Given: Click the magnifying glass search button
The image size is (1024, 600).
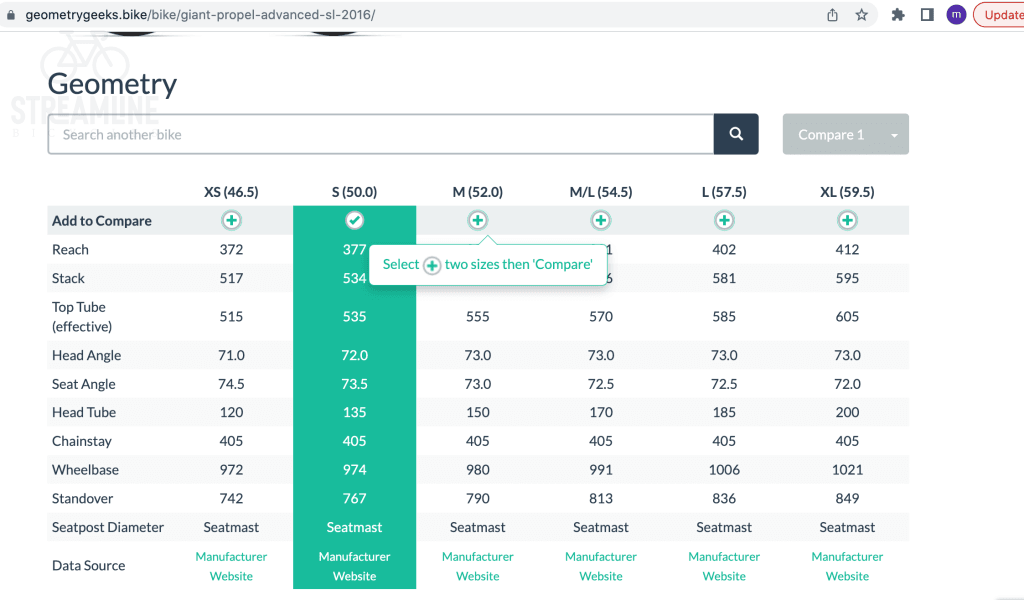Looking at the screenshot, I should point(736,134).
